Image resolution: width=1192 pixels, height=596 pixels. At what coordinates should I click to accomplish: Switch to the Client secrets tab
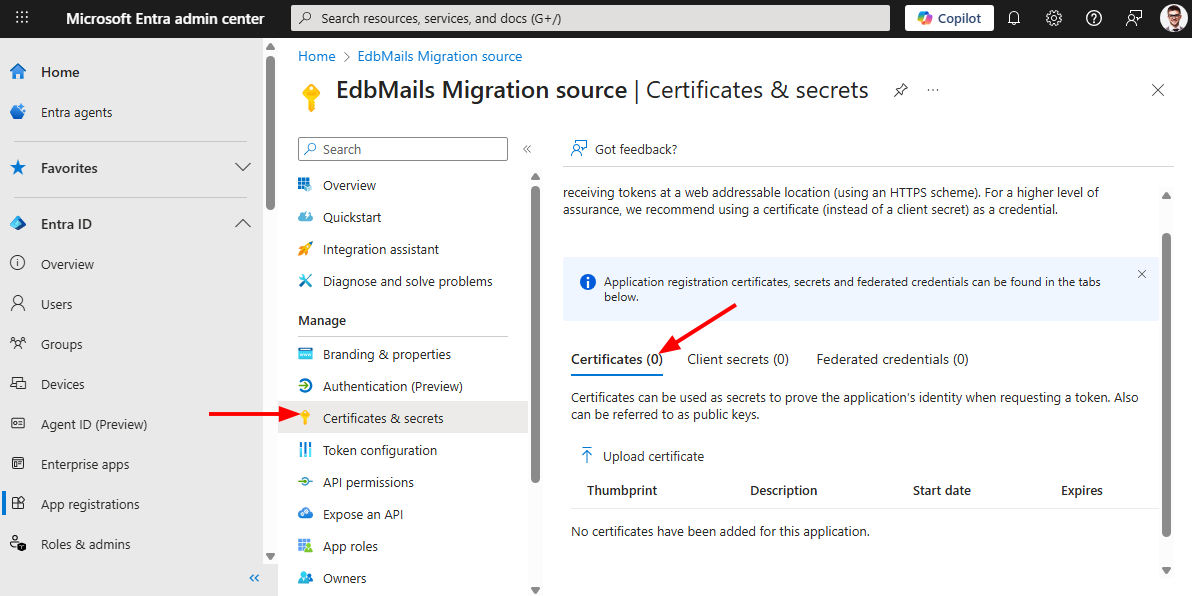(738, 359)
